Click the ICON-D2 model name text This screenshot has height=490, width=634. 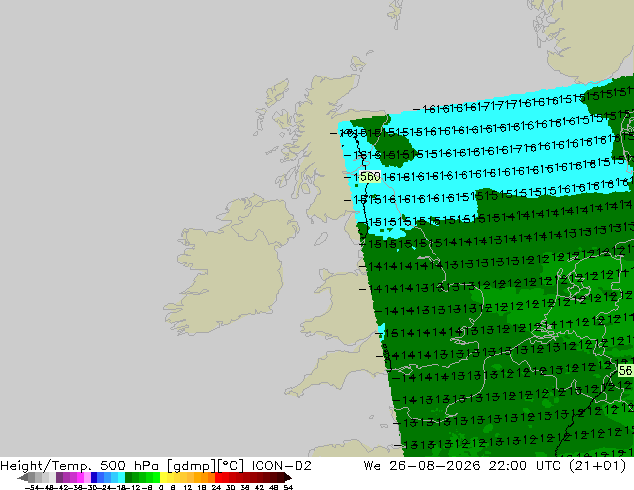(x=281, y=466)
